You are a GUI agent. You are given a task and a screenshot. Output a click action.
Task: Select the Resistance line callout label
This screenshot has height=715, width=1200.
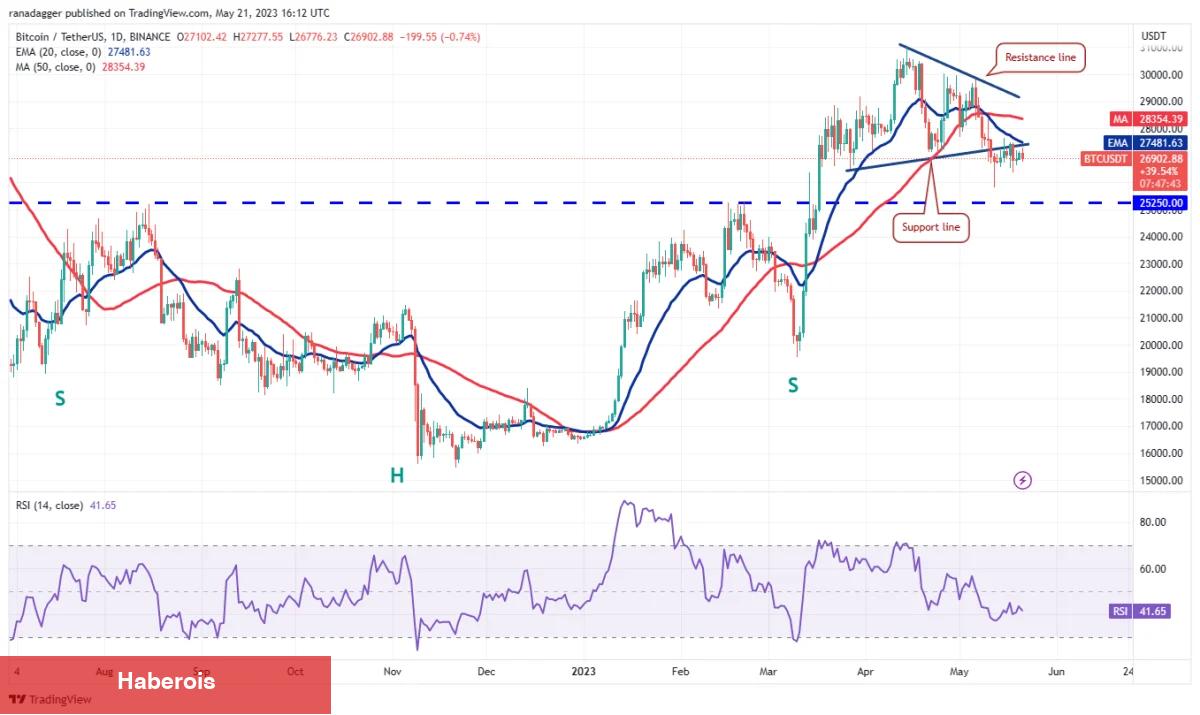click(x=1040, y=58)
